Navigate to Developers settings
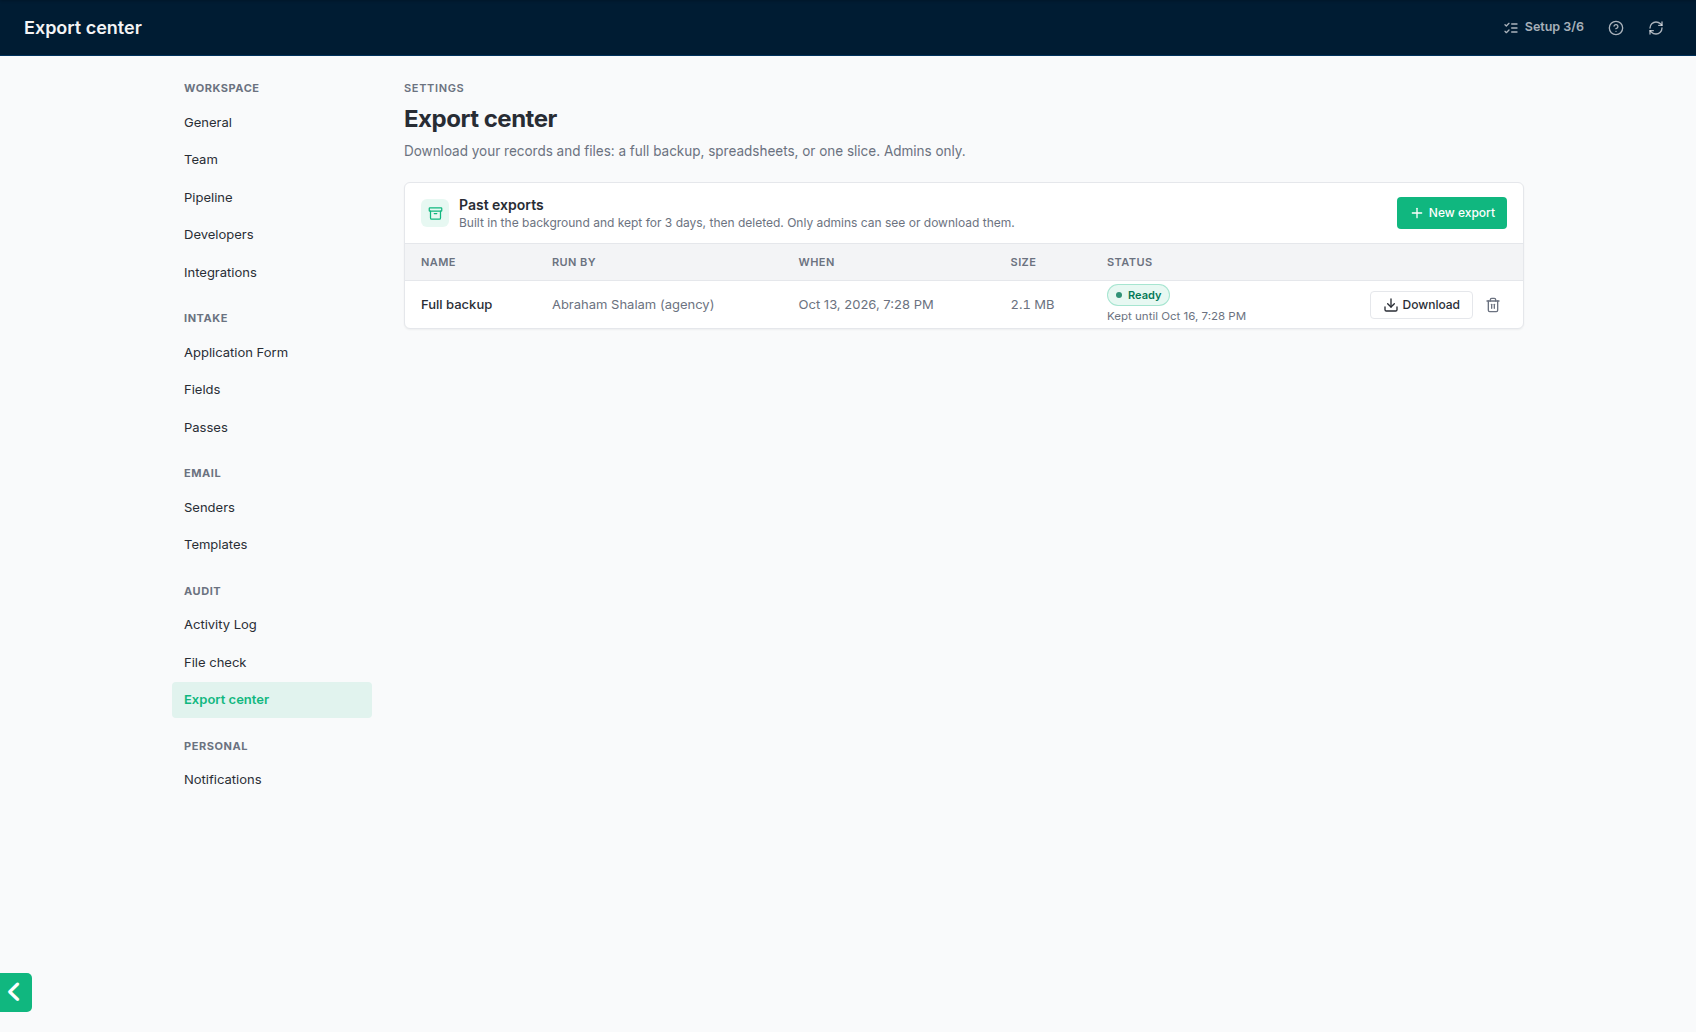Image resolution: width=1696 pixels, height=1032 pixels. pyautogui.click(x=272, y=235)
